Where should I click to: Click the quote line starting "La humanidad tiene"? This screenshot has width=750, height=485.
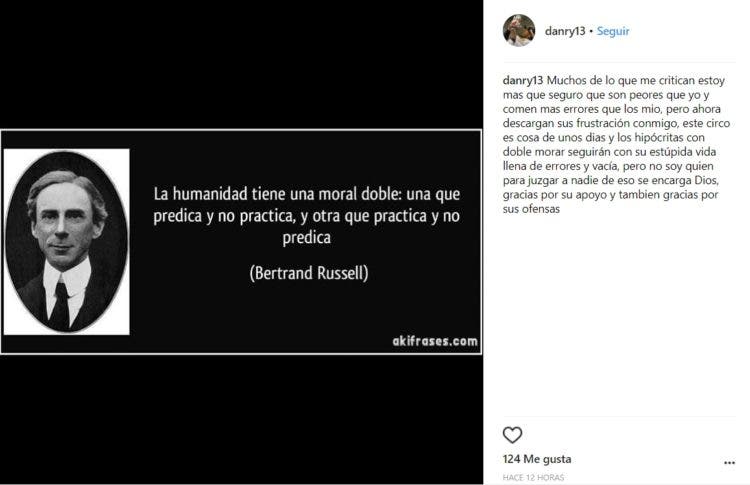coord(307,194)
